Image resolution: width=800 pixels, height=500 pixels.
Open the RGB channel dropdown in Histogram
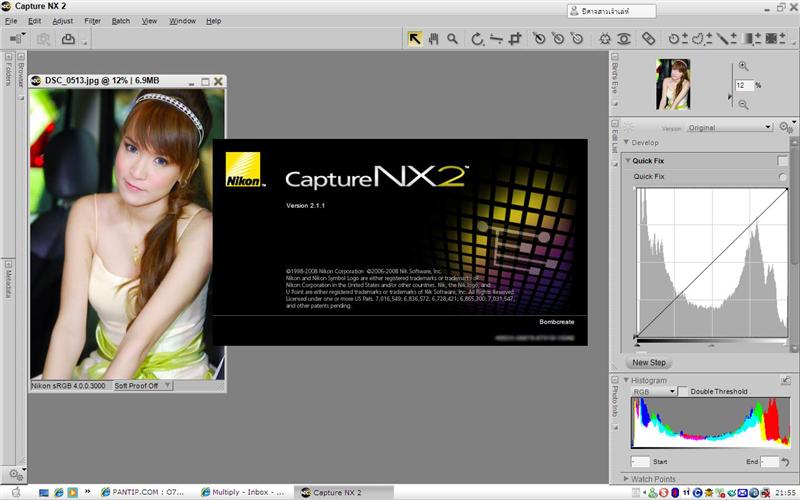[654, 391]
